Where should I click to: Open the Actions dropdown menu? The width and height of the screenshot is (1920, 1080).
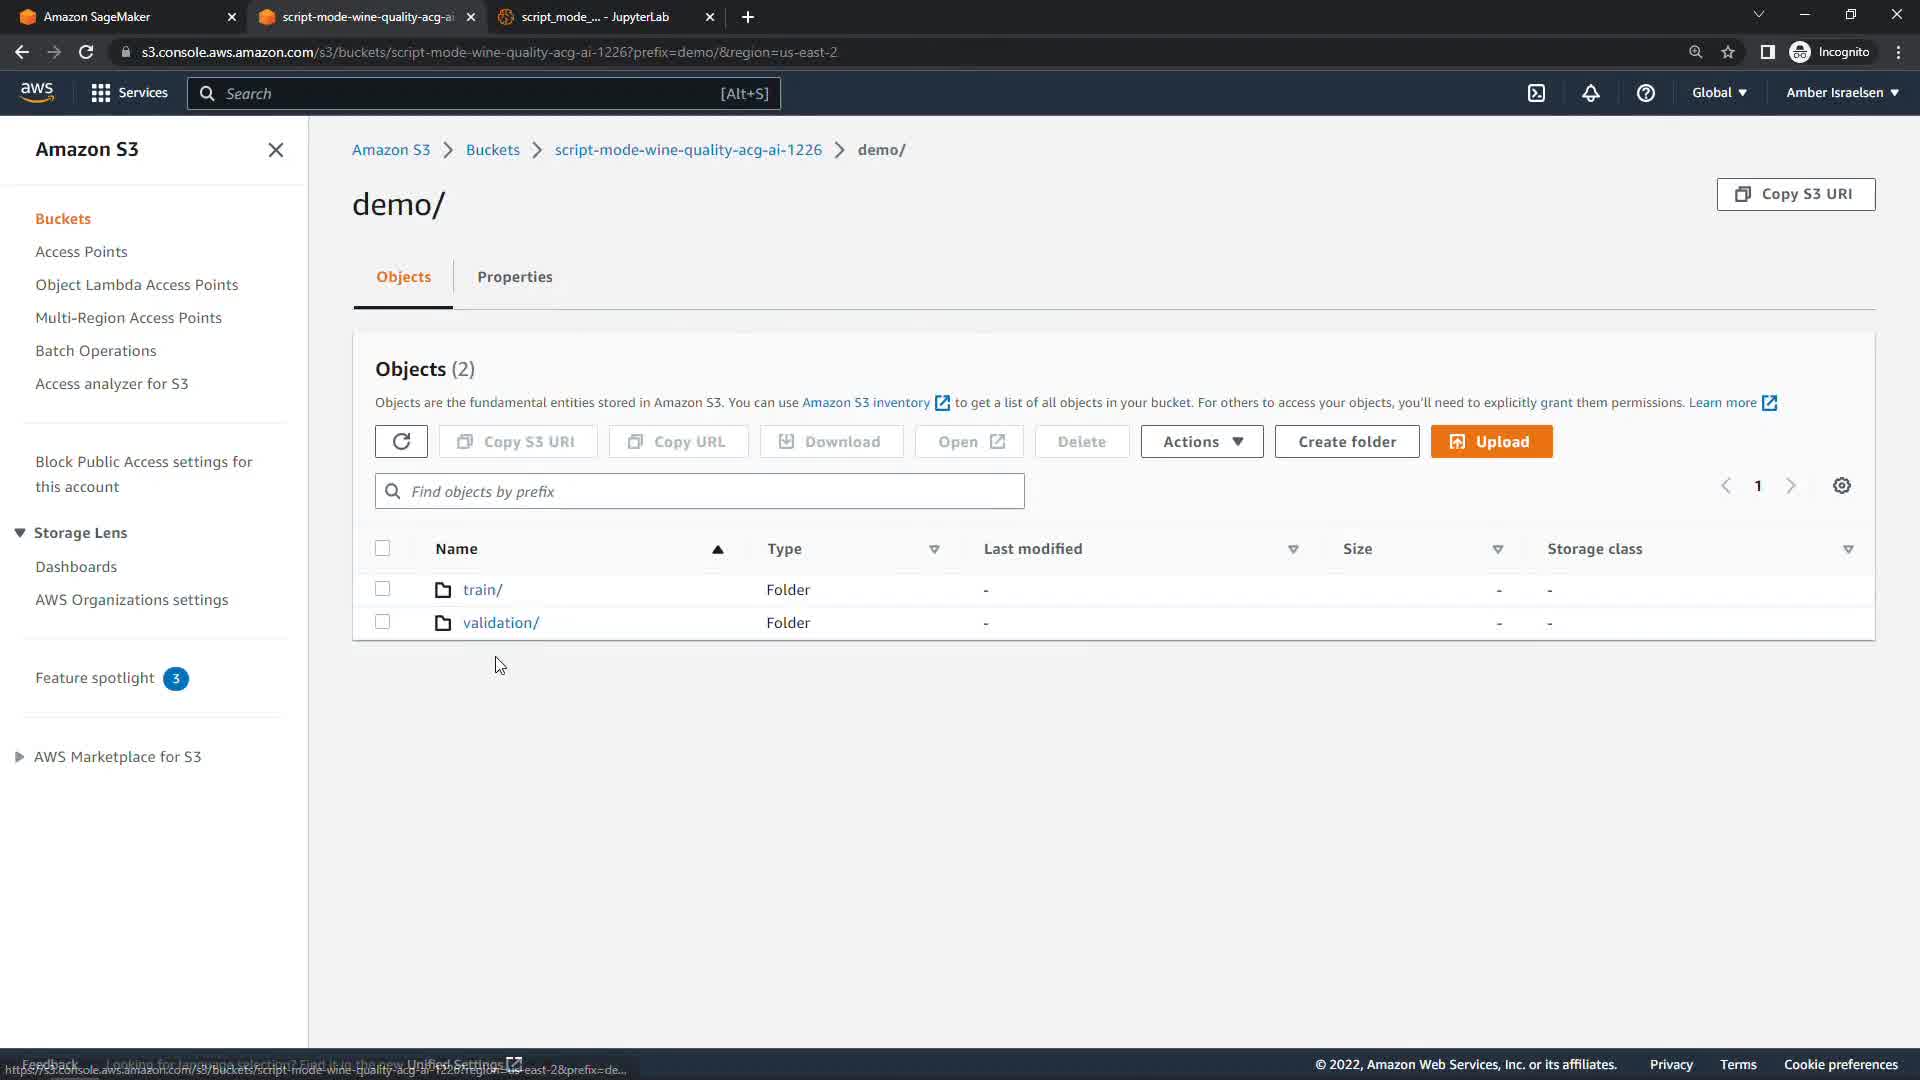(x=1201, y=441)
